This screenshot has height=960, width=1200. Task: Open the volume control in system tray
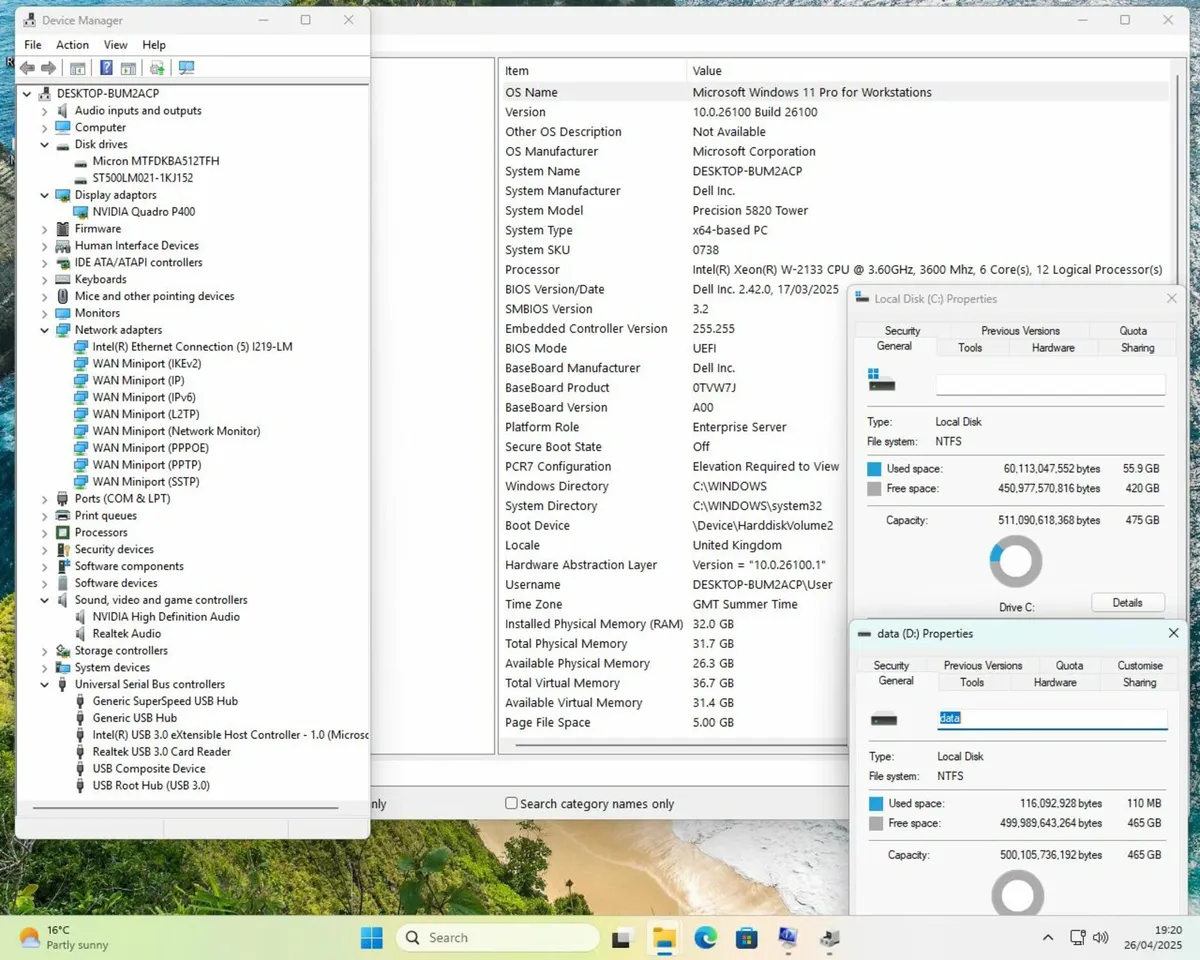click(x=1101, y=938)
